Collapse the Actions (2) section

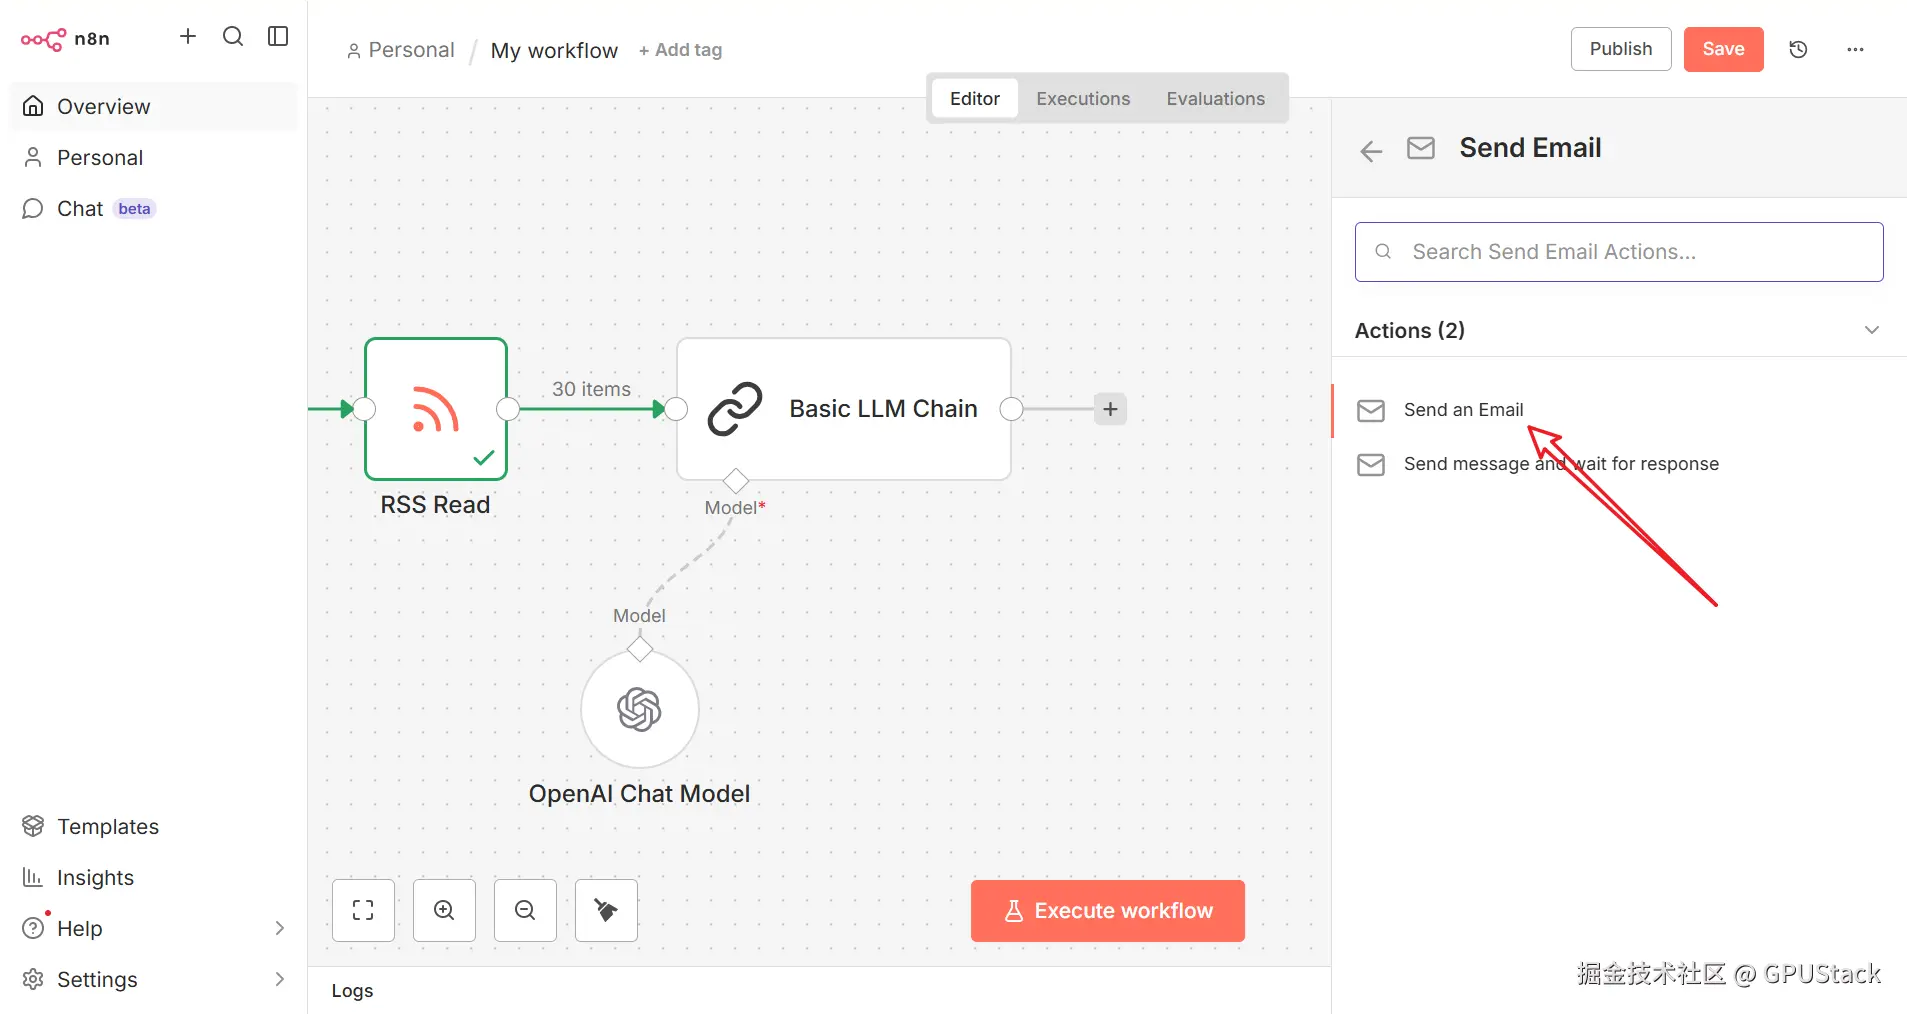(x=1871, y=330)
